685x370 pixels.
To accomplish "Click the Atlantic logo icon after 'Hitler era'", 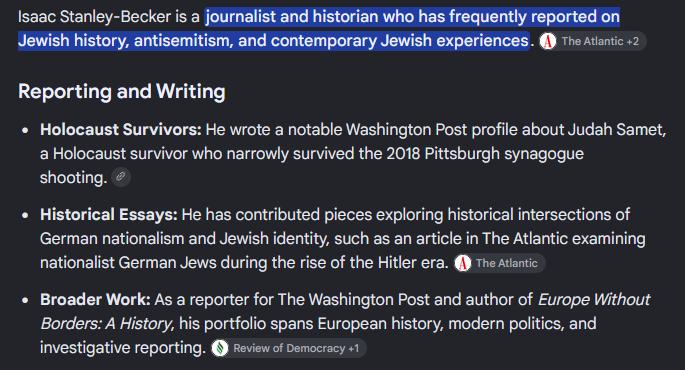I will (x=463, y=263).
